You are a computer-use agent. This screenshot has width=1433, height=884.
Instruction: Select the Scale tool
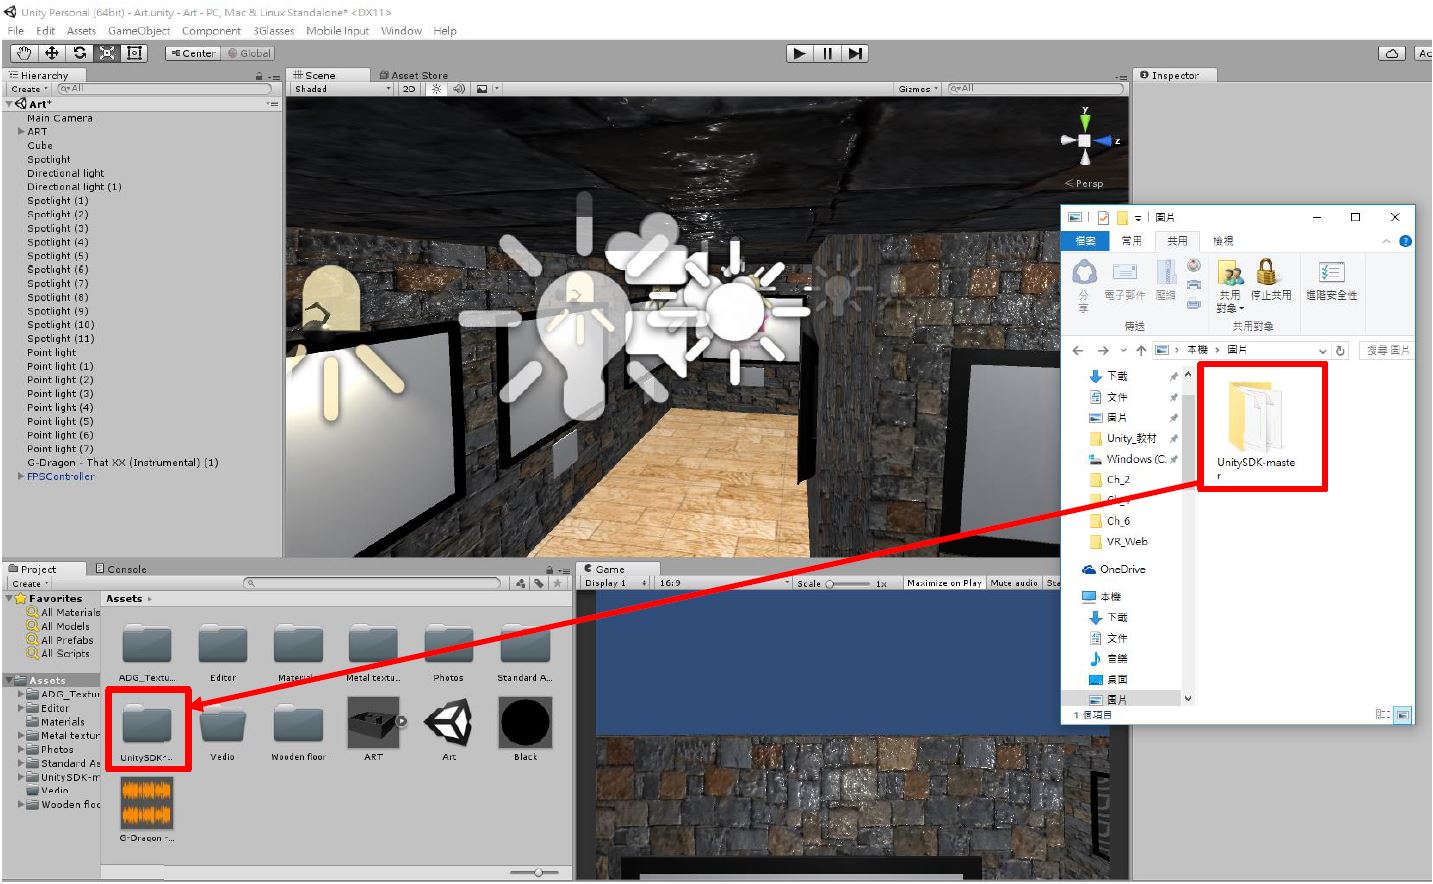click(107, 53)
